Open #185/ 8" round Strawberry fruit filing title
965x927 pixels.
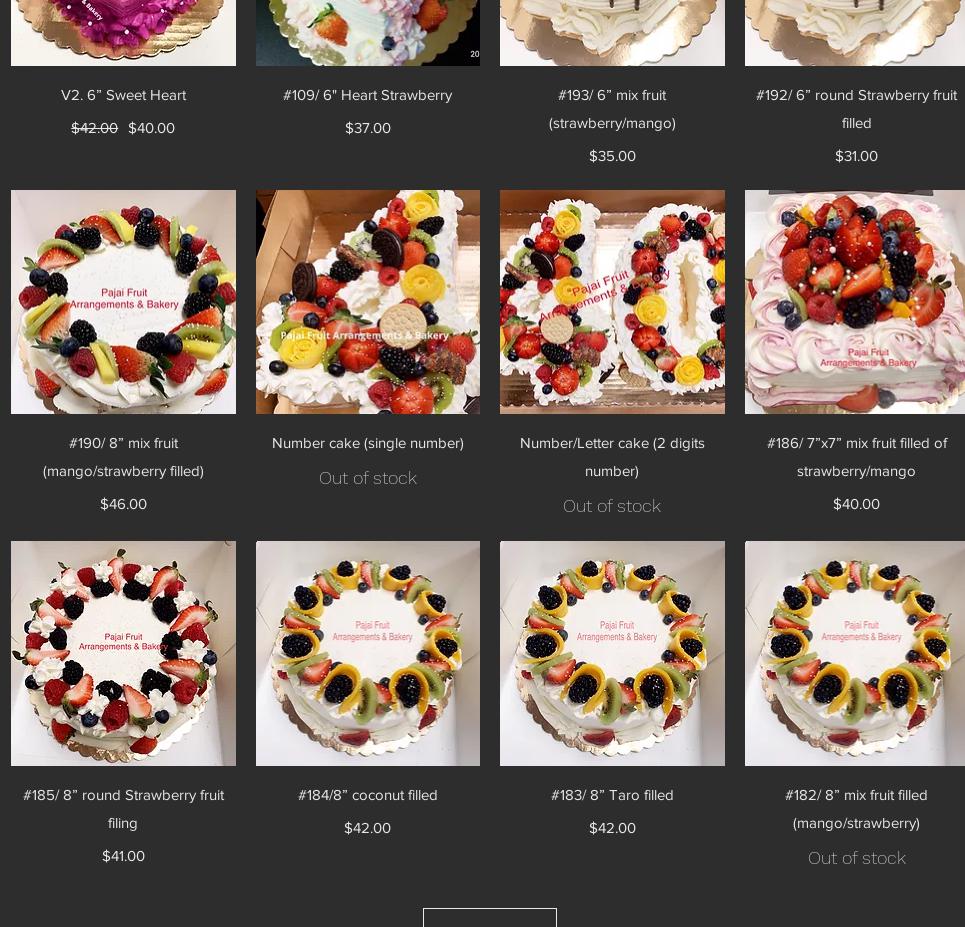[x=123, y=809]
